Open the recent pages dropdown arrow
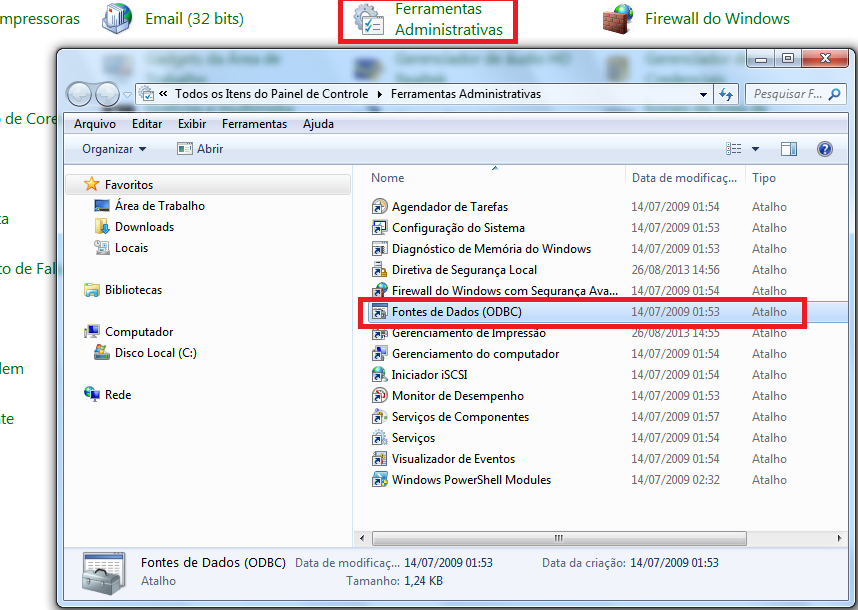The width and height of the screenshot is (858, 610). coord(127,95)
